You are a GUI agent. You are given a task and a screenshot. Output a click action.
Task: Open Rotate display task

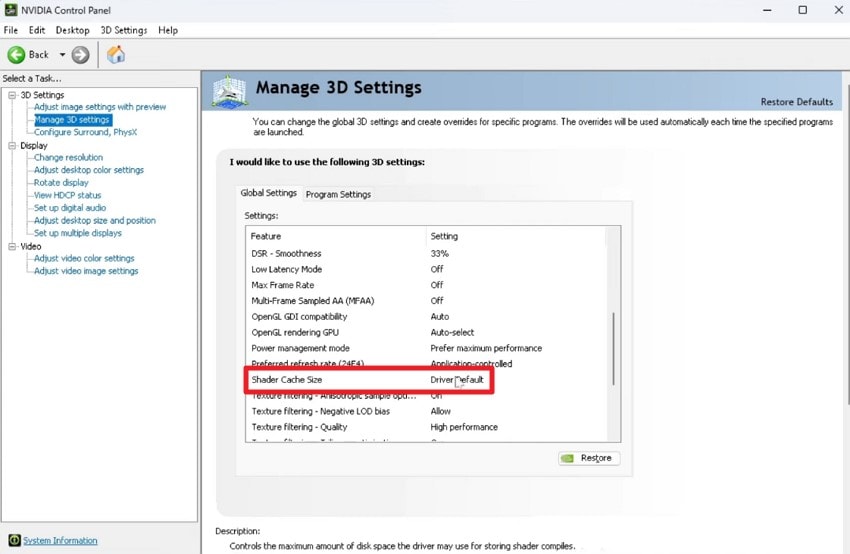tap(61, 183)
